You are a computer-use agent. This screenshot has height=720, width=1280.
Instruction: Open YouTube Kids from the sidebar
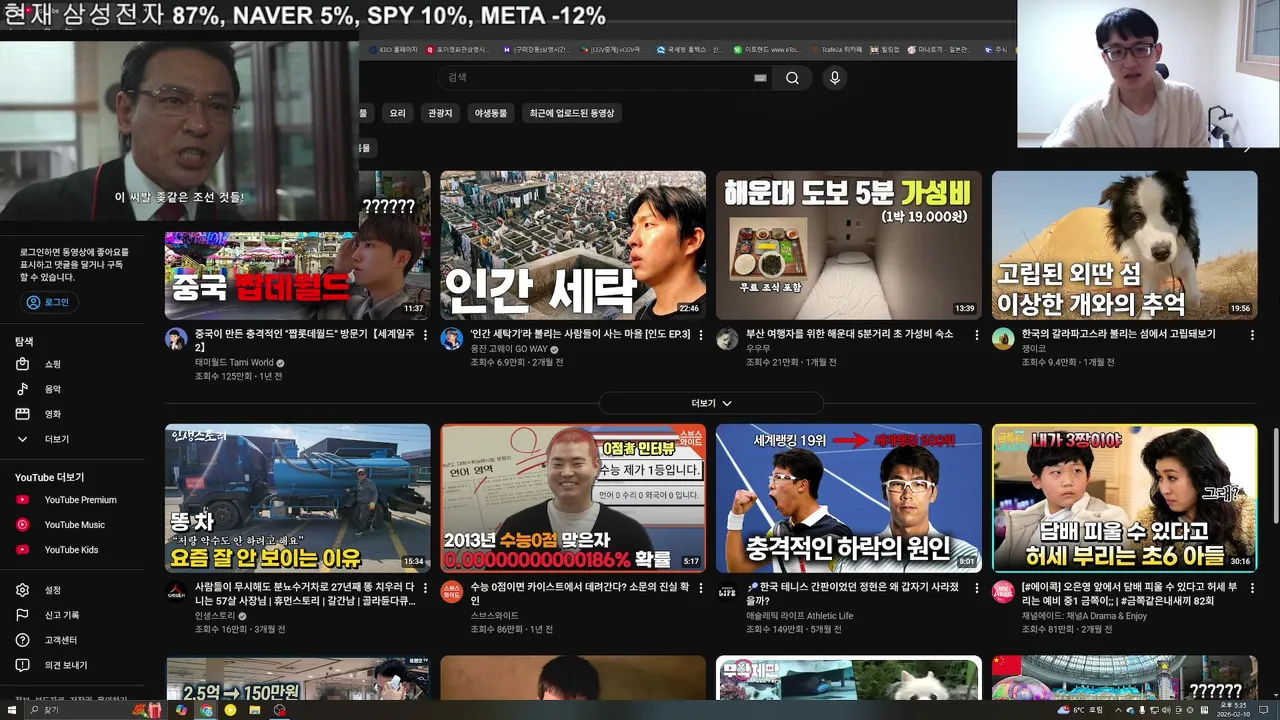tap(72, 550)
